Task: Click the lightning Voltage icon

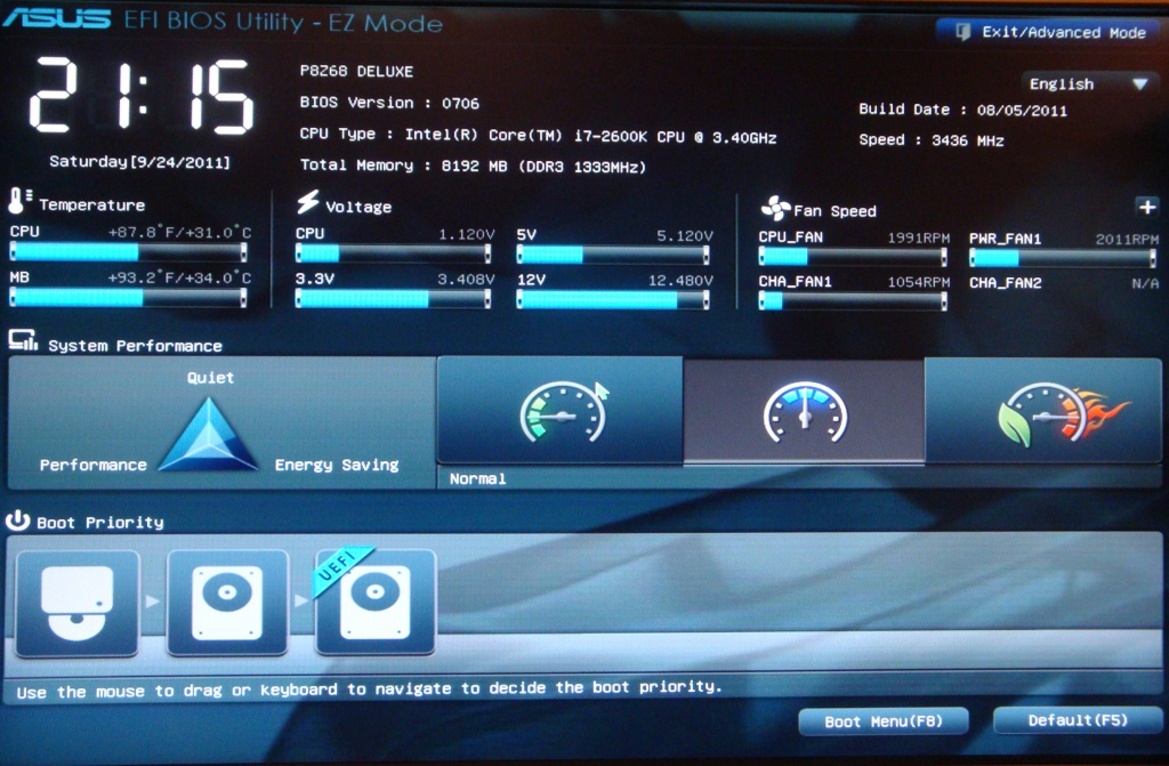Action: 307,201
